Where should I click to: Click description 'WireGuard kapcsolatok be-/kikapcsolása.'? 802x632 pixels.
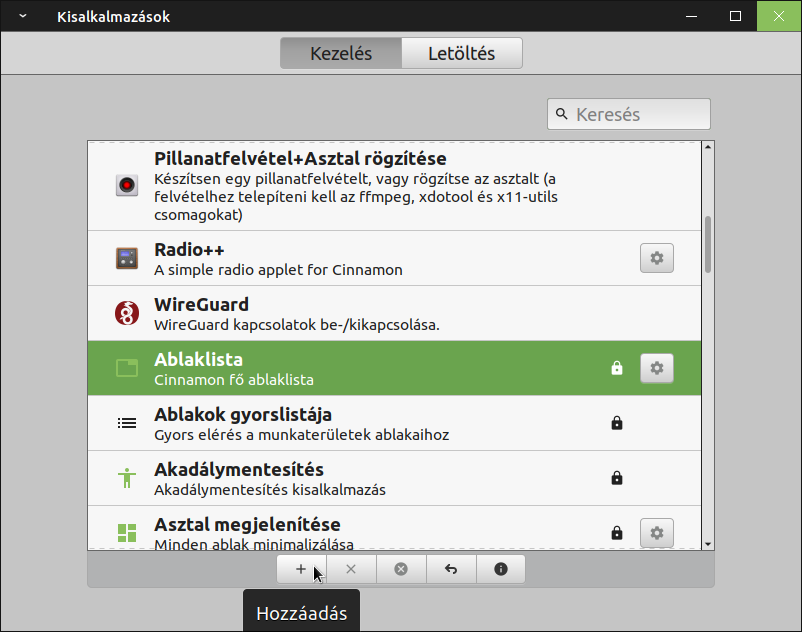pyautogui.click(x=297, y=325)
